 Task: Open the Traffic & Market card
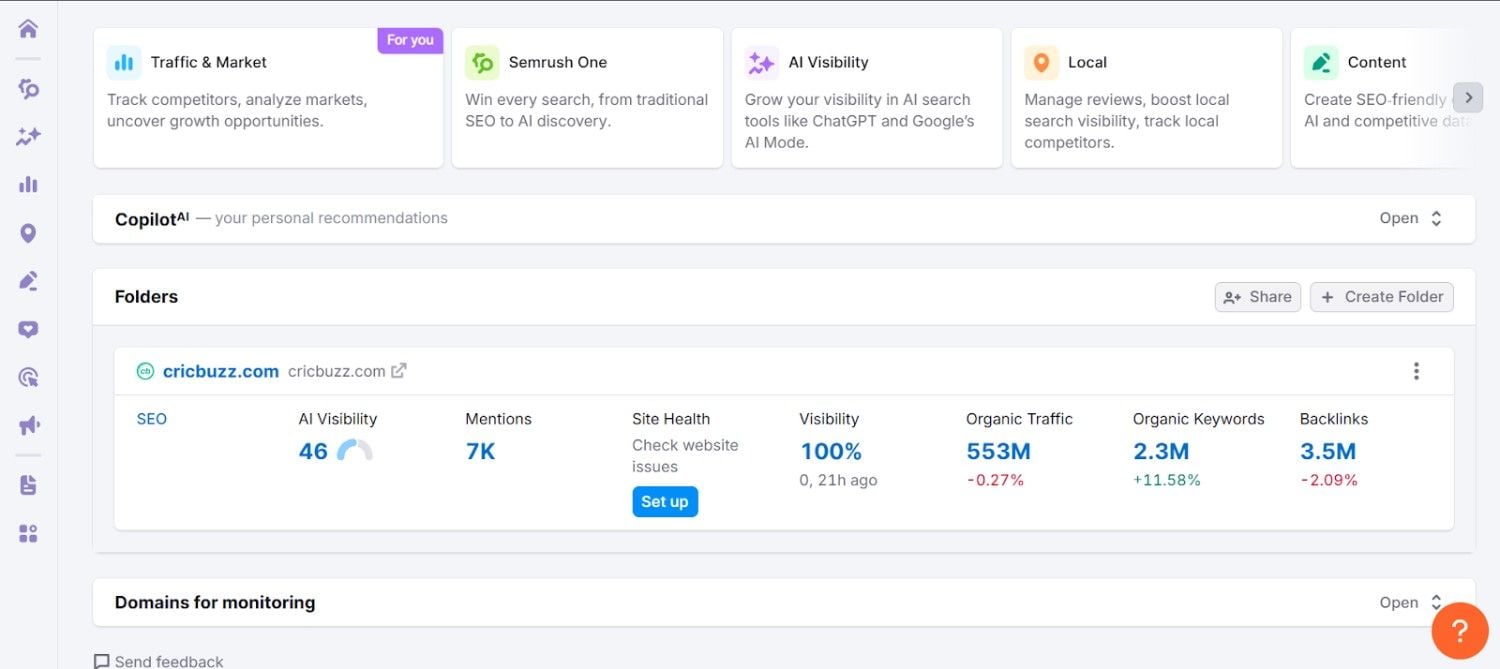point(268,97)
